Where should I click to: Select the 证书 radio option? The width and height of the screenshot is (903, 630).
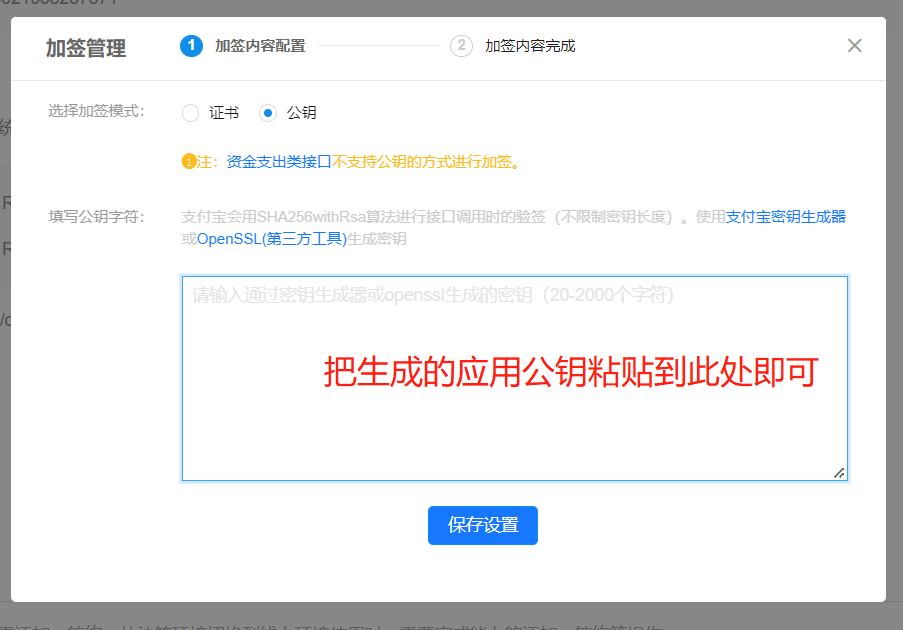coord(191,113)
